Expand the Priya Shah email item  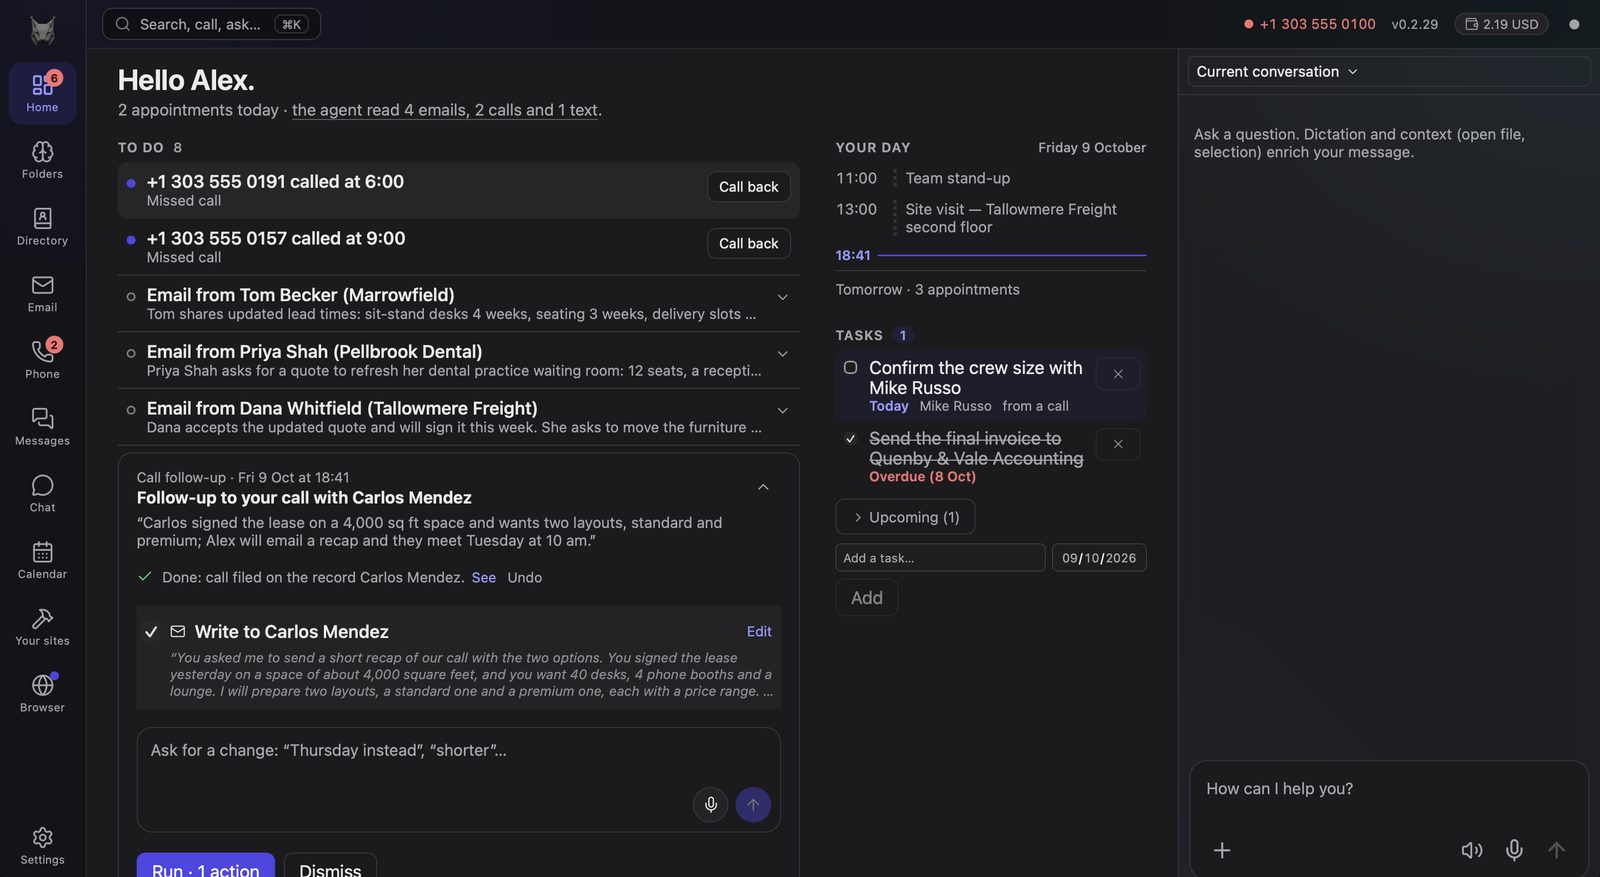click(783, 354)
